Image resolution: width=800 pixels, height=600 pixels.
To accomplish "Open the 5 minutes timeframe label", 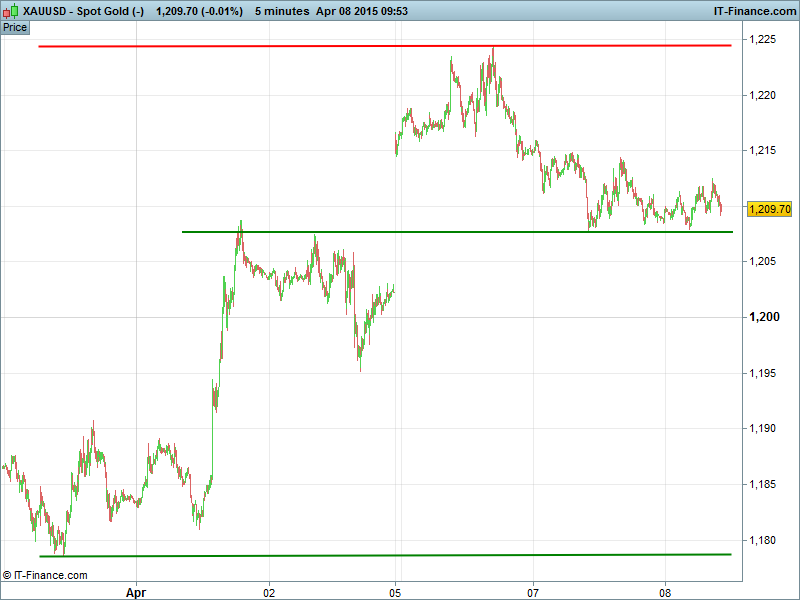I will point(282,11).
